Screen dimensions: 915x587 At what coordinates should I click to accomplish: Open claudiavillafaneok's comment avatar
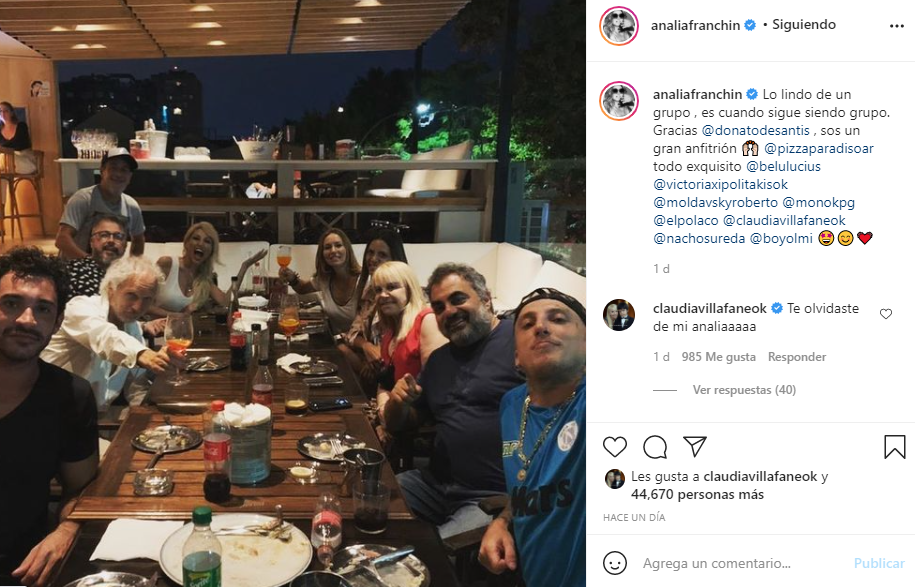tap(619, 315)
